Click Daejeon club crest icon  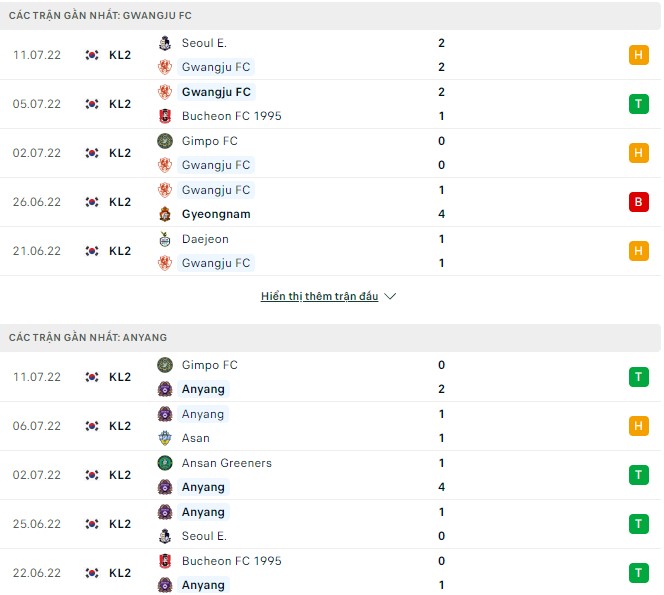click(x=165, y=239)
